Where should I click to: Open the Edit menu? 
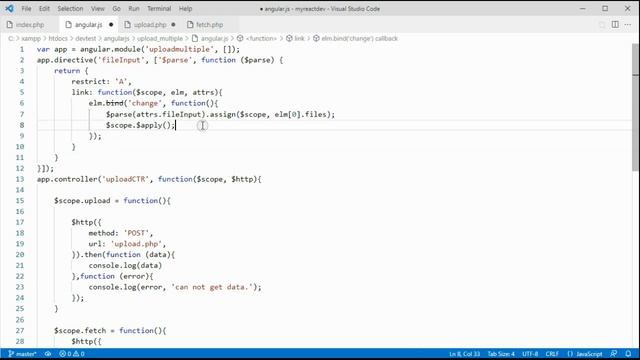tap(44, 9)
